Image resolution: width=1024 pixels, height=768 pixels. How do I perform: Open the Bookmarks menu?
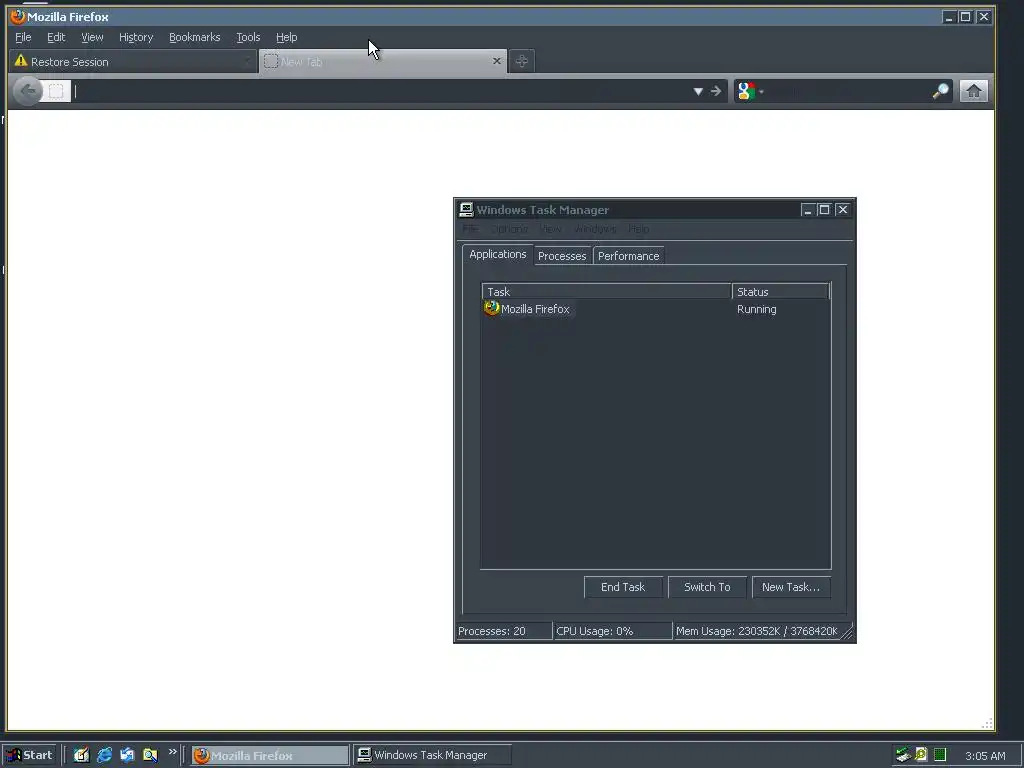point(195,37)
